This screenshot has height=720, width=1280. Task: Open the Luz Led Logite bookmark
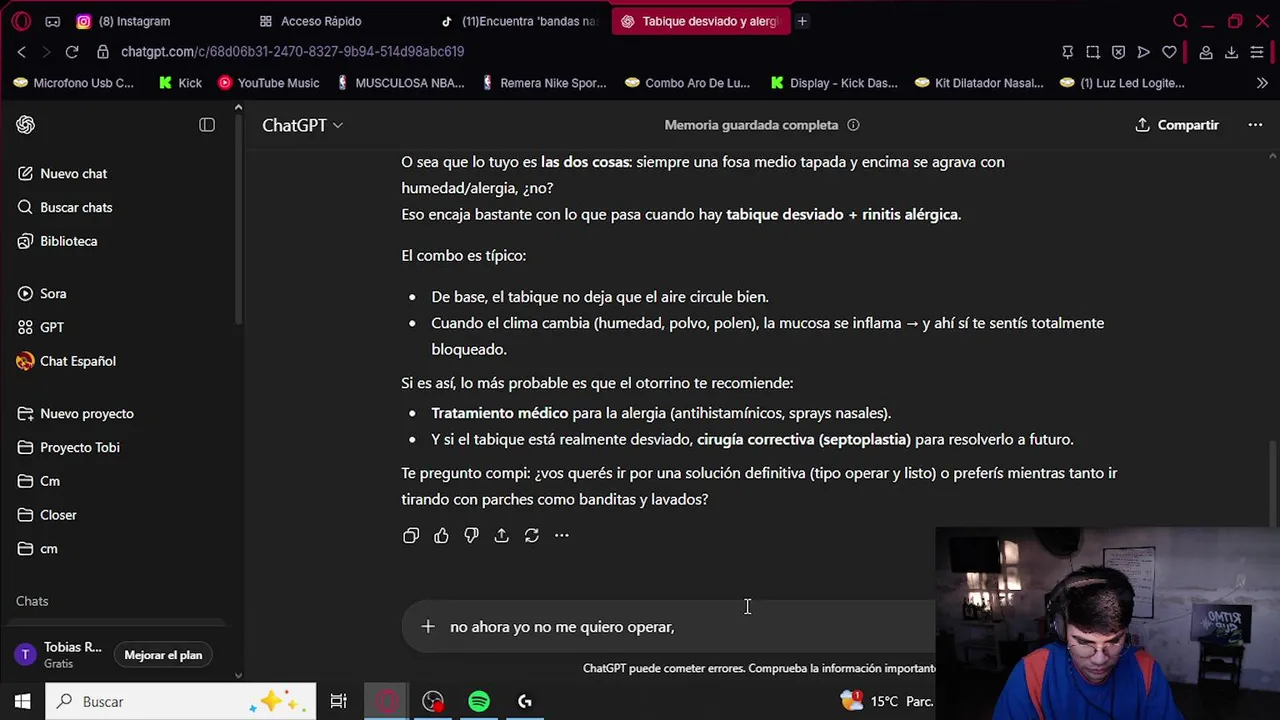pyautogui.click(x=1122, y=83)
